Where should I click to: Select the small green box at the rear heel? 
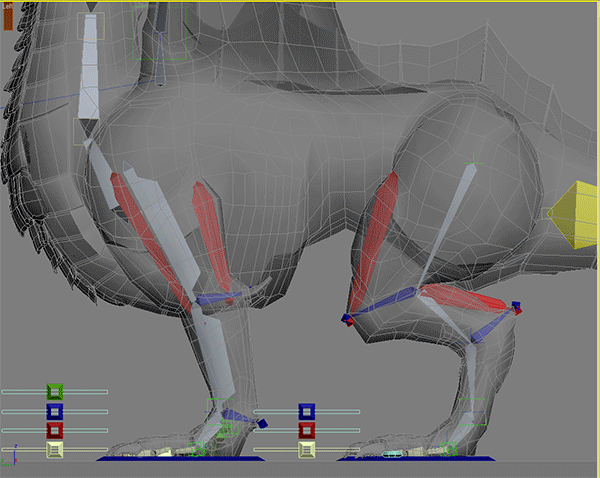coord(448,449)
